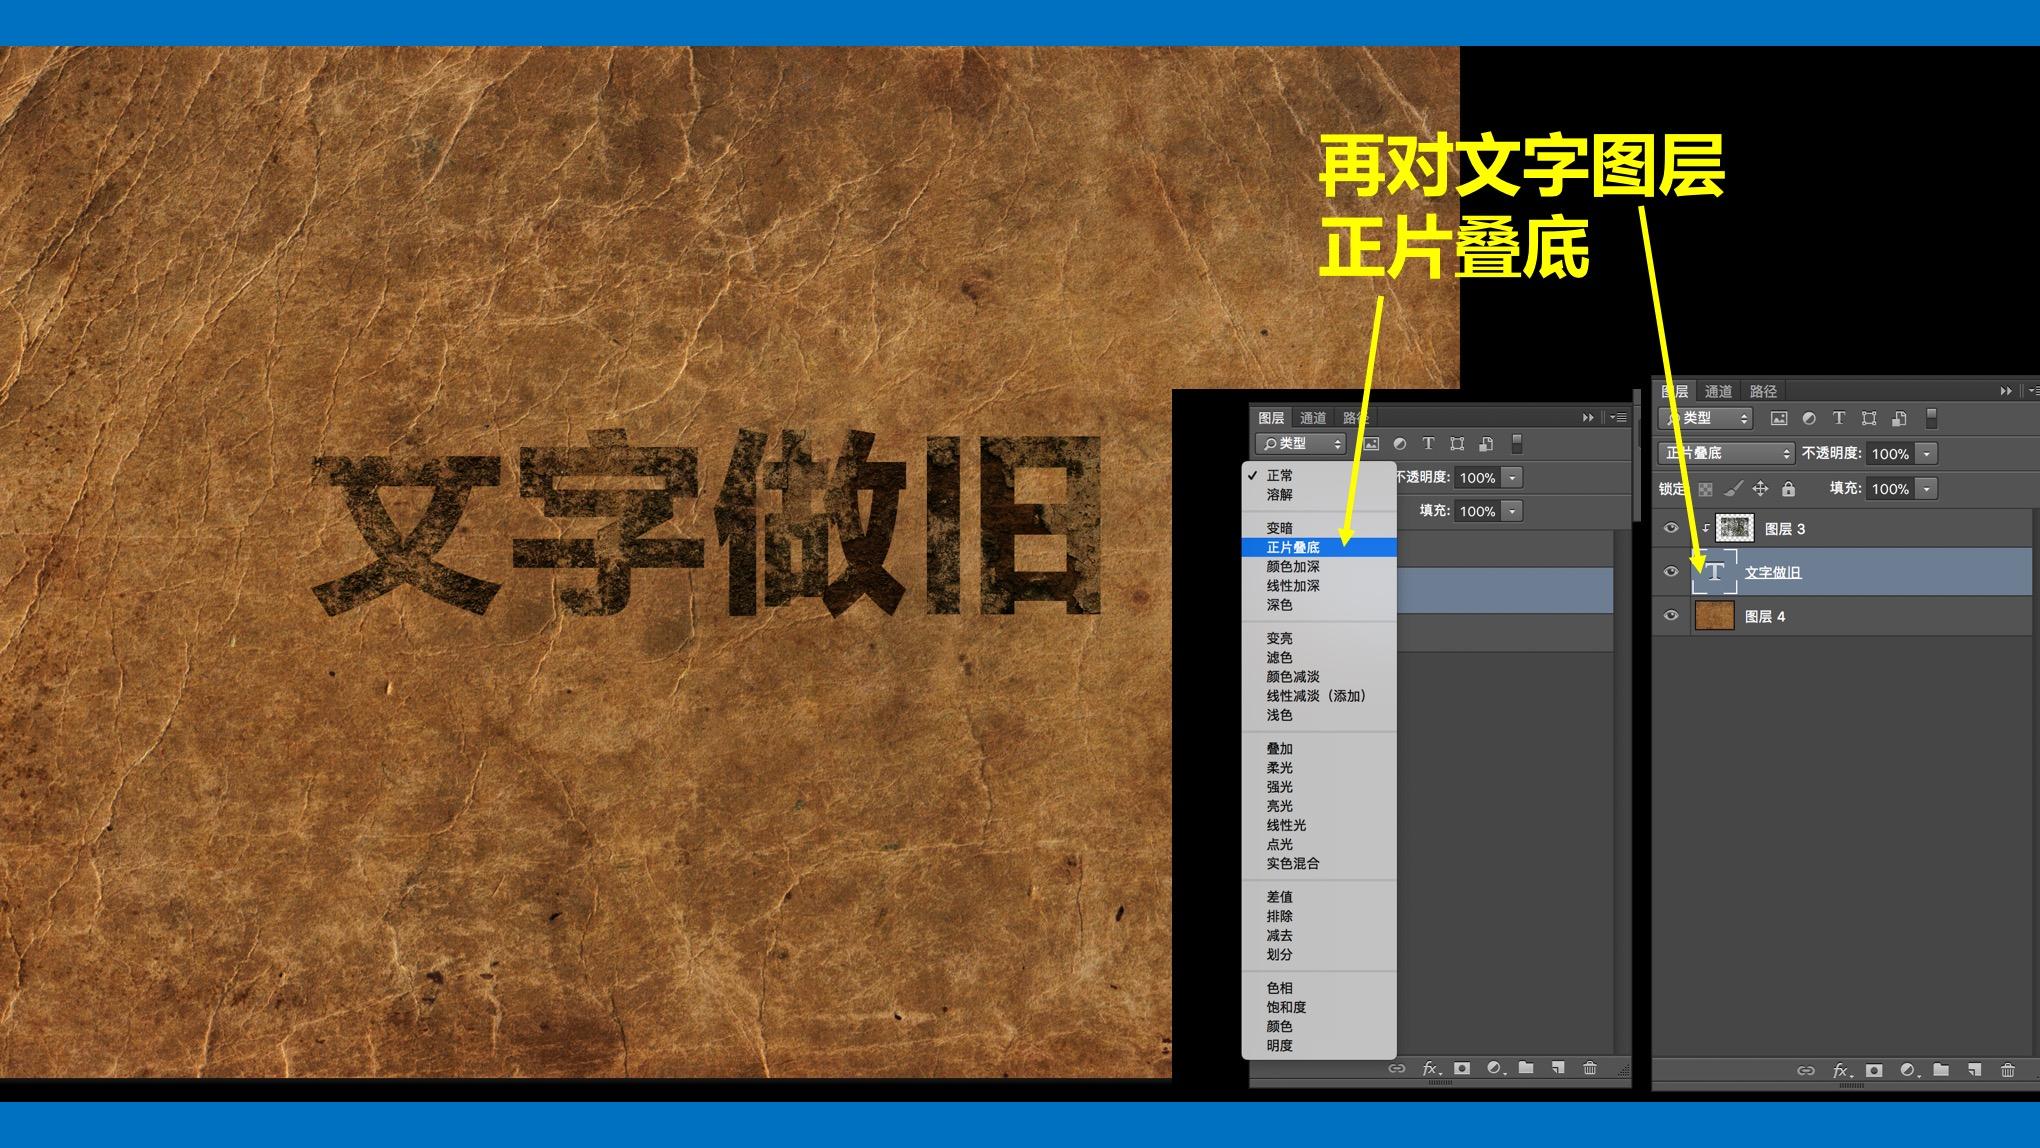Select the 图层 4 leather texture thumbnail
This screenshot has height=1148, width=2040.
point(1714,616)
